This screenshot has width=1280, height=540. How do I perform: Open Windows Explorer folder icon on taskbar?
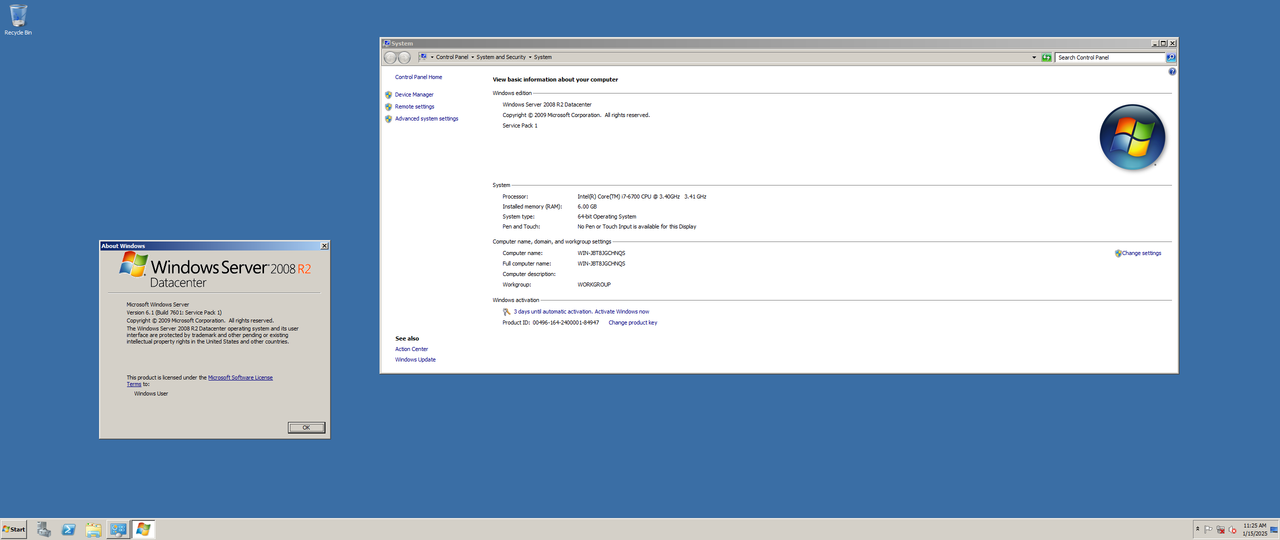tap(94, 529)
